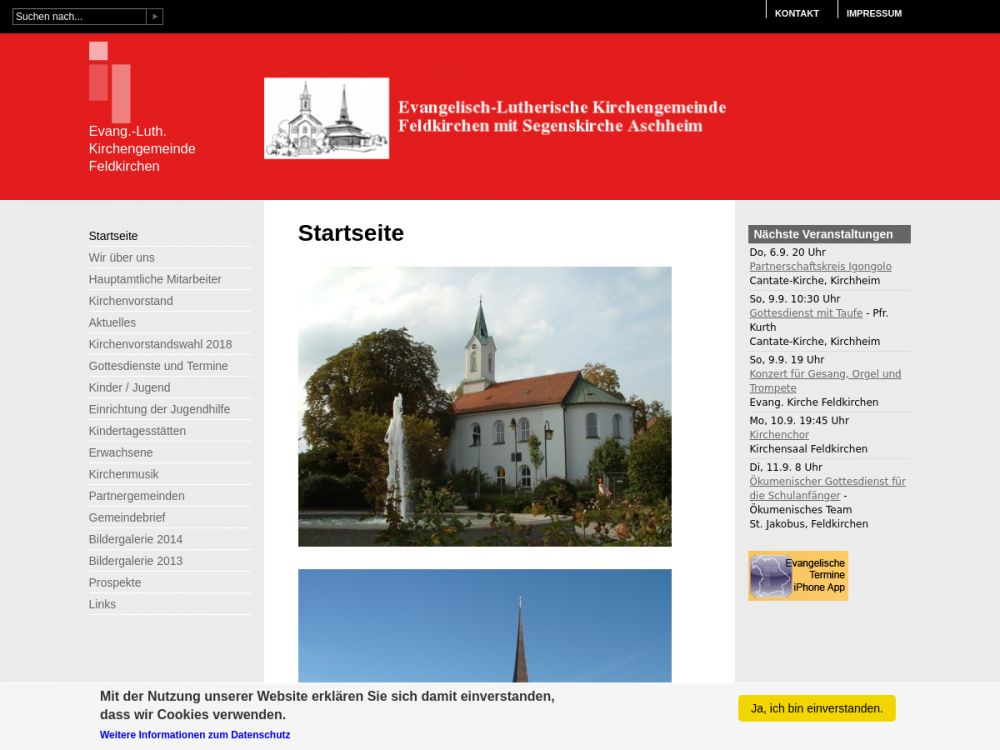The image size is (1000, 750).
Task: Navigate to 'Kirchenmusik' section
Action: [124, 474]
